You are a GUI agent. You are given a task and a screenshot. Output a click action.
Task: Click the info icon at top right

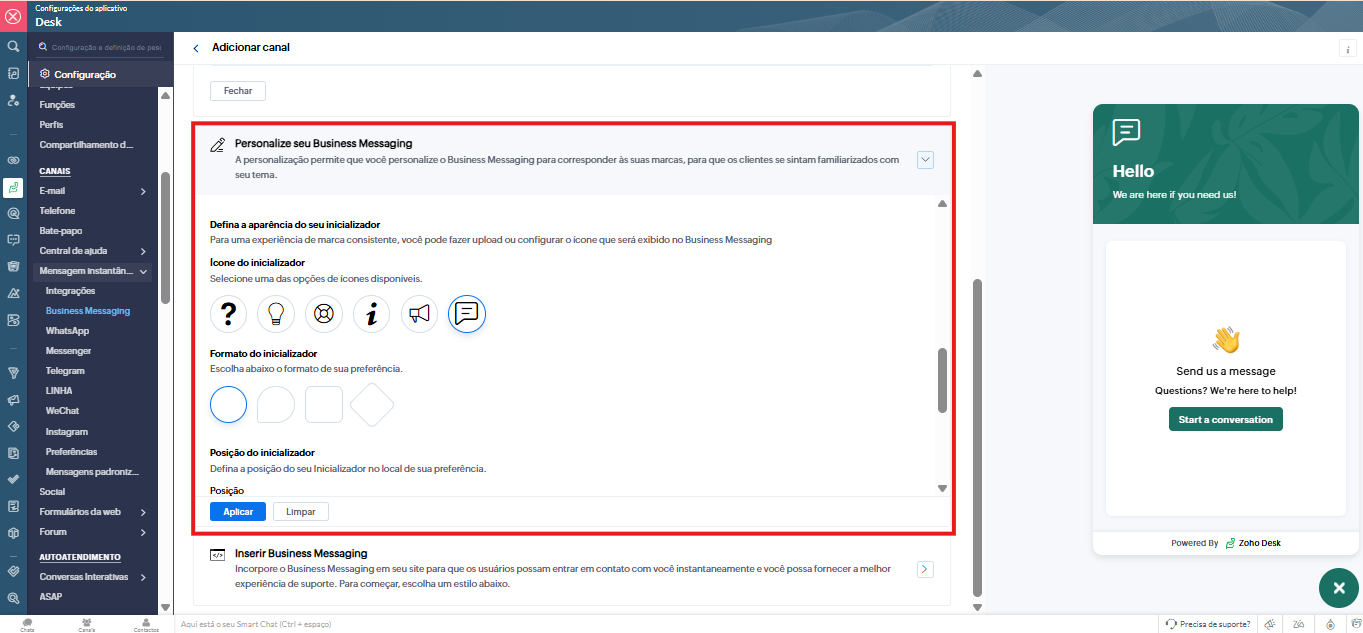[x=1347, y=49]
